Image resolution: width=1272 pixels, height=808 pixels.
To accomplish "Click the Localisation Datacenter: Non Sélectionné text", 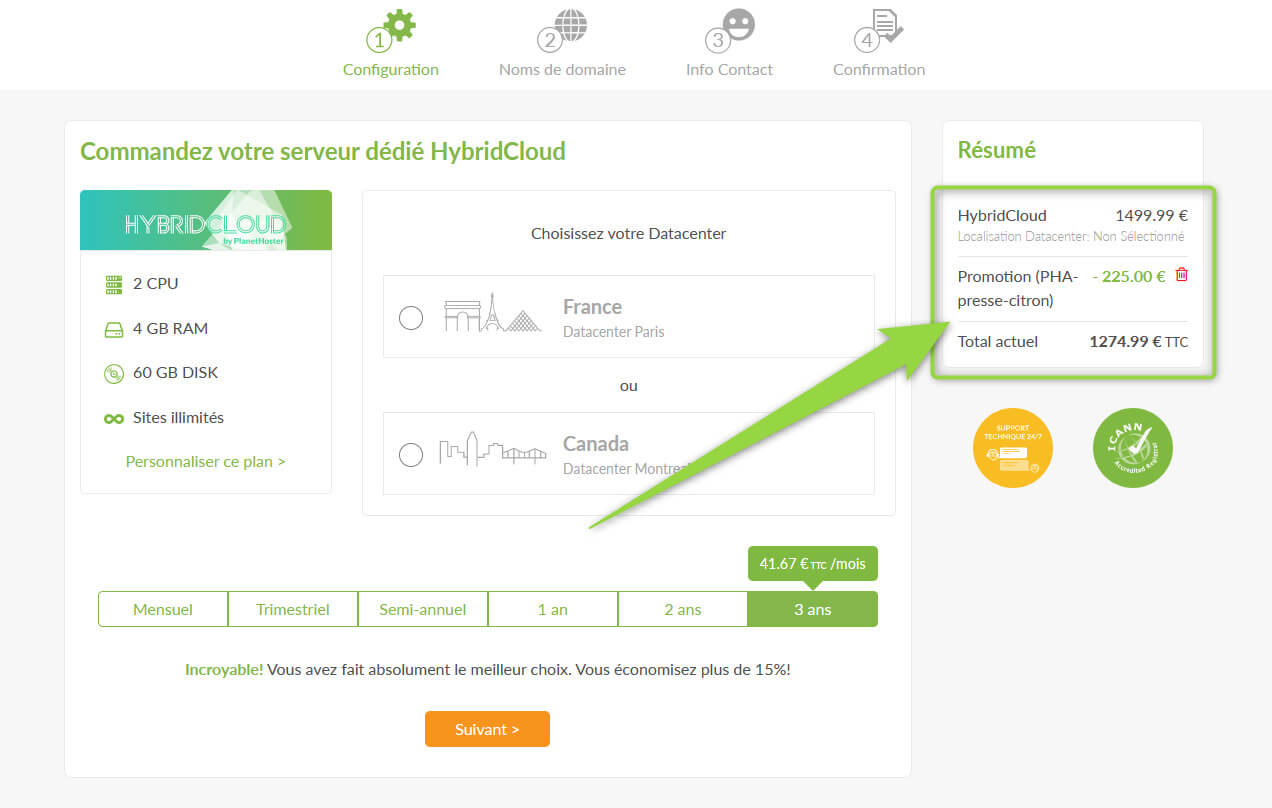I will pyautogui.click(x=1071, y=237).
